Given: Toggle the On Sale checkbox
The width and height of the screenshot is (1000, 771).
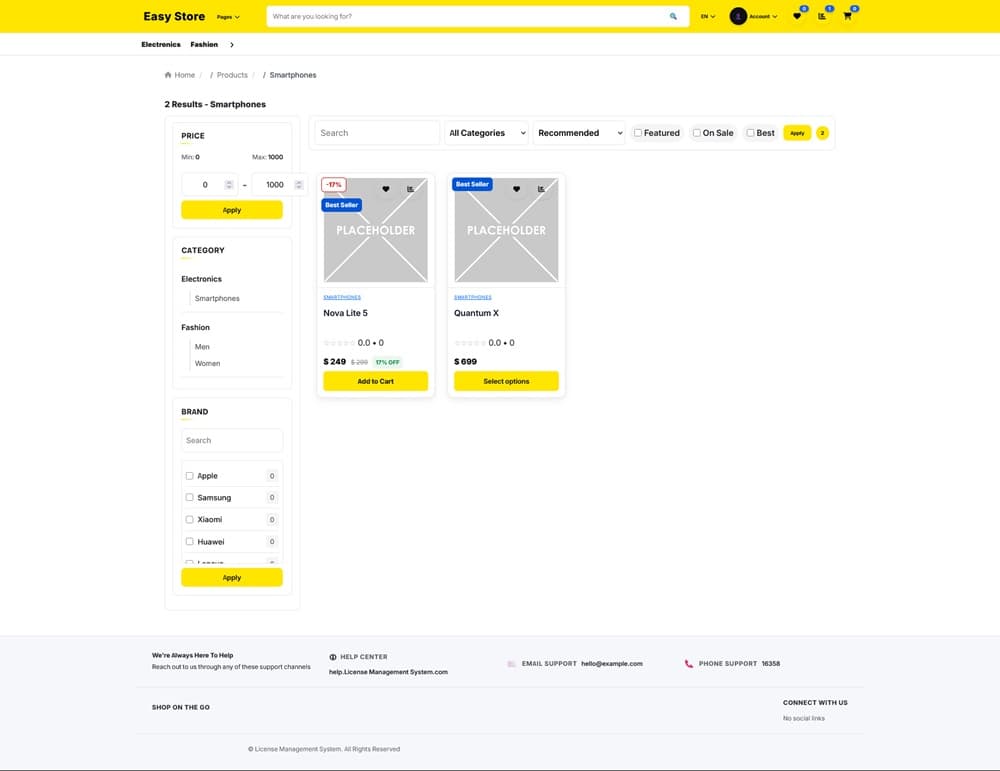Looking at the screenshot, I should [x=697, y=133].
